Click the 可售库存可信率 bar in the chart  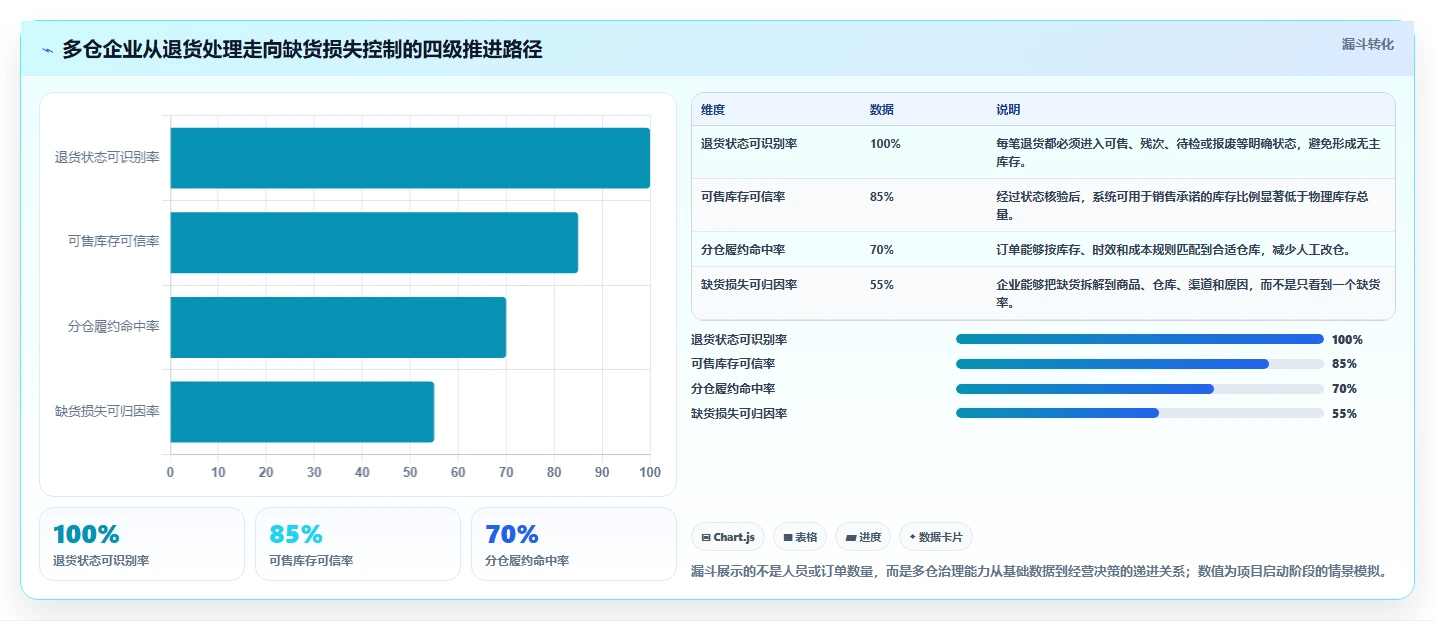[x=374, y=242]
